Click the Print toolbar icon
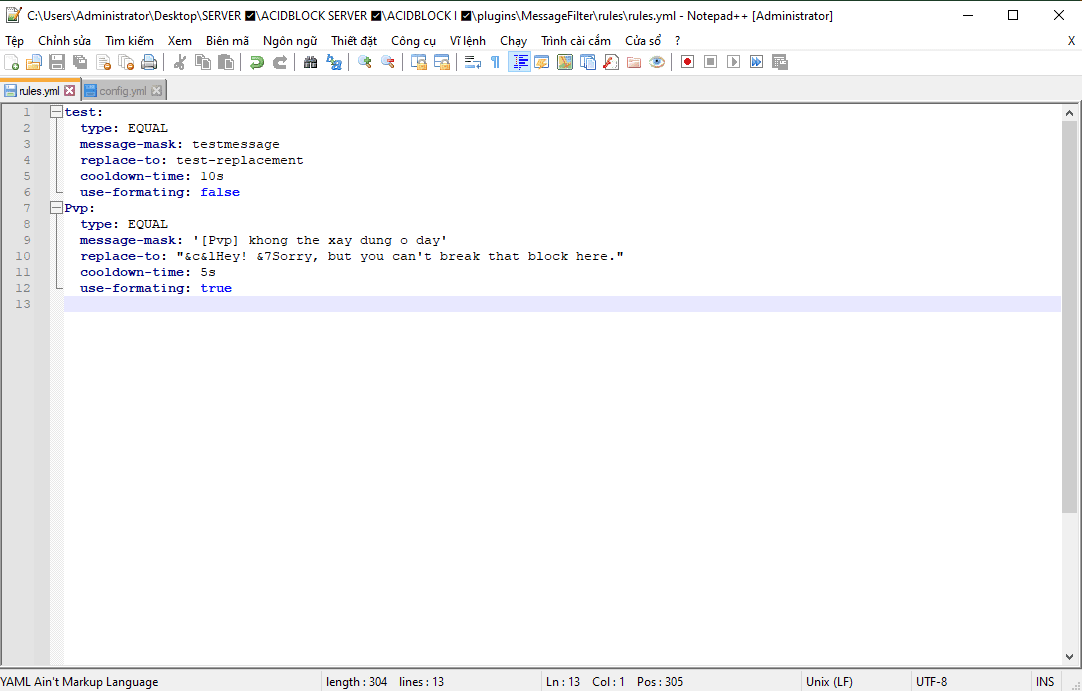The image size is (1082, 691). coord(149,62)
